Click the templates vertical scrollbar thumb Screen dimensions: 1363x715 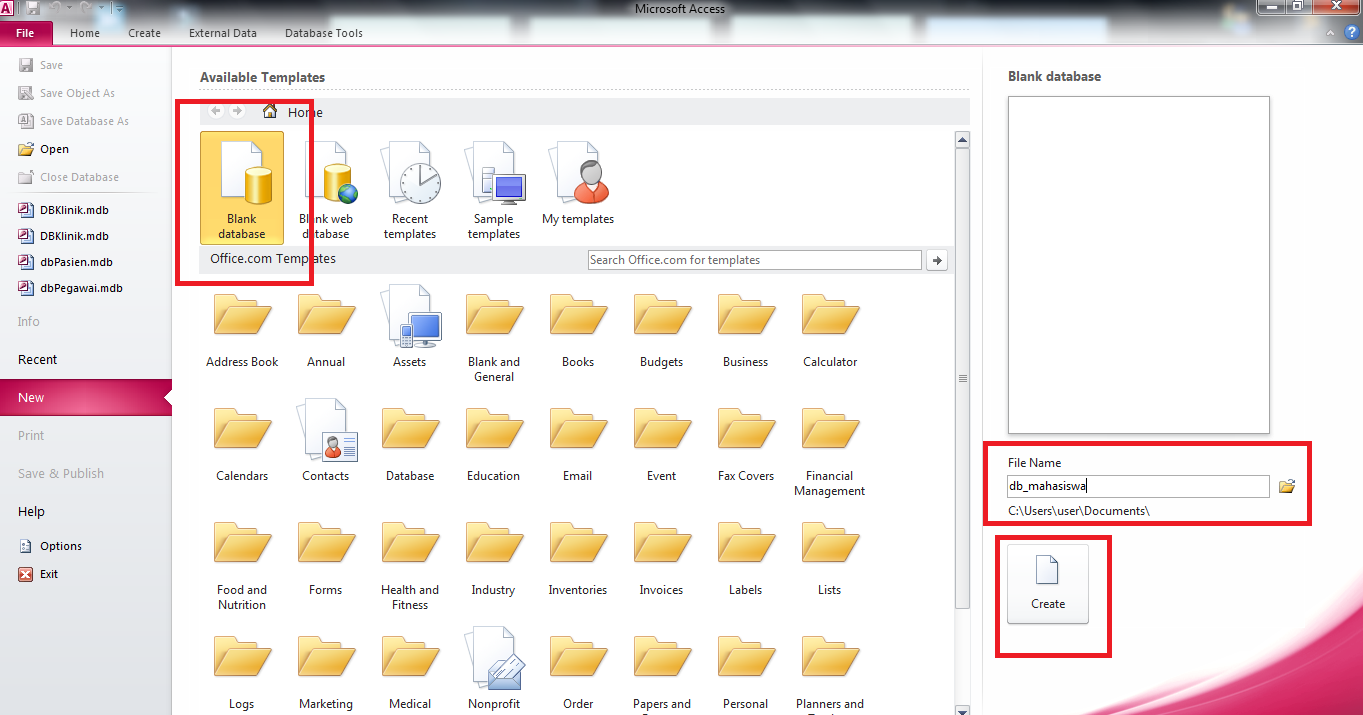click(962, 378)
